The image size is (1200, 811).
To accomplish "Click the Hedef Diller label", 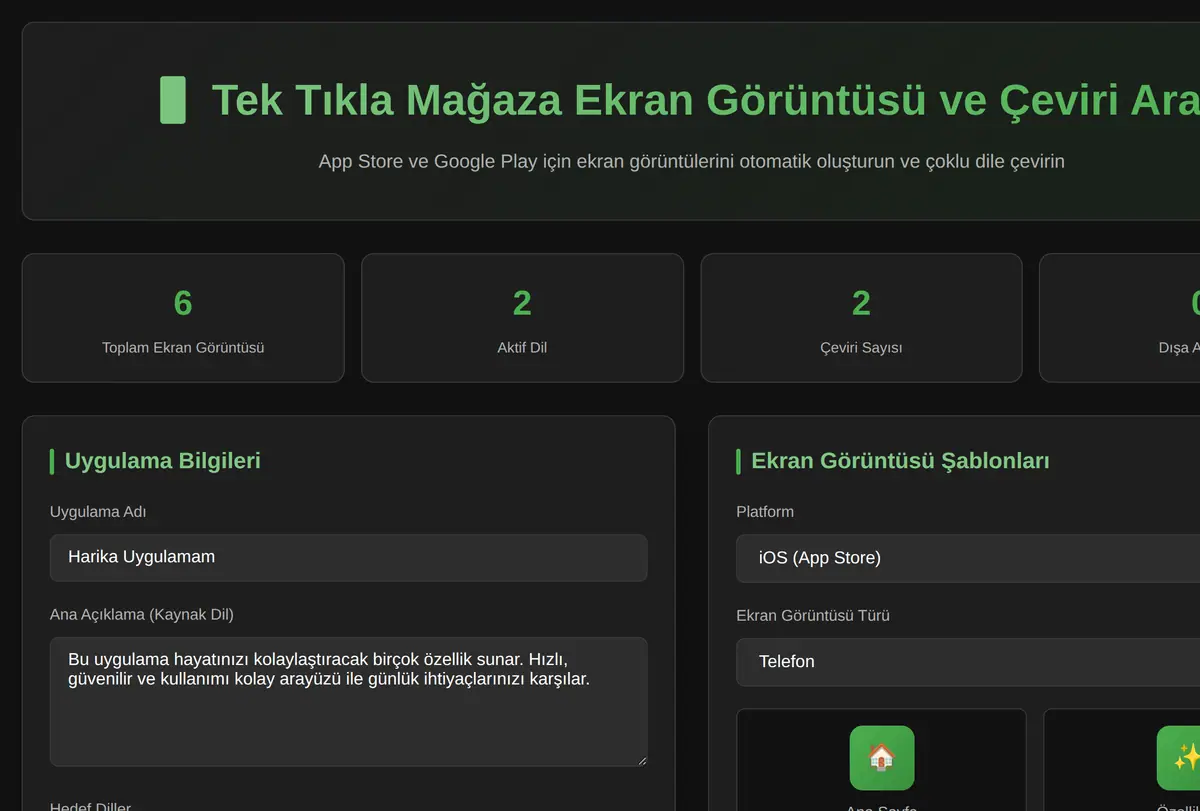I will pyautogui.click(x=90, y=806).
